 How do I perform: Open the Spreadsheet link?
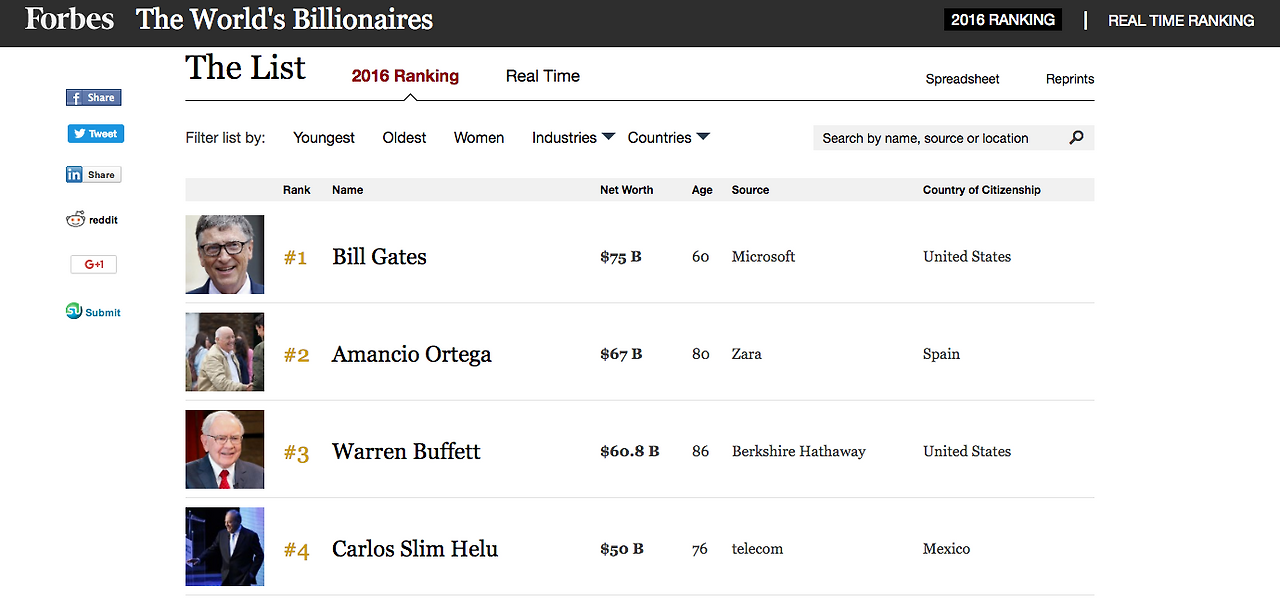pyautogui.click(x=962, y=79)
